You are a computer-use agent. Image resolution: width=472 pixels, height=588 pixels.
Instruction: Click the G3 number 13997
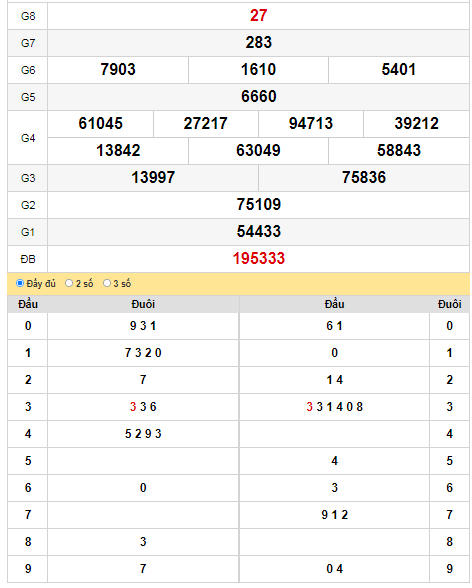click(153, 177)
